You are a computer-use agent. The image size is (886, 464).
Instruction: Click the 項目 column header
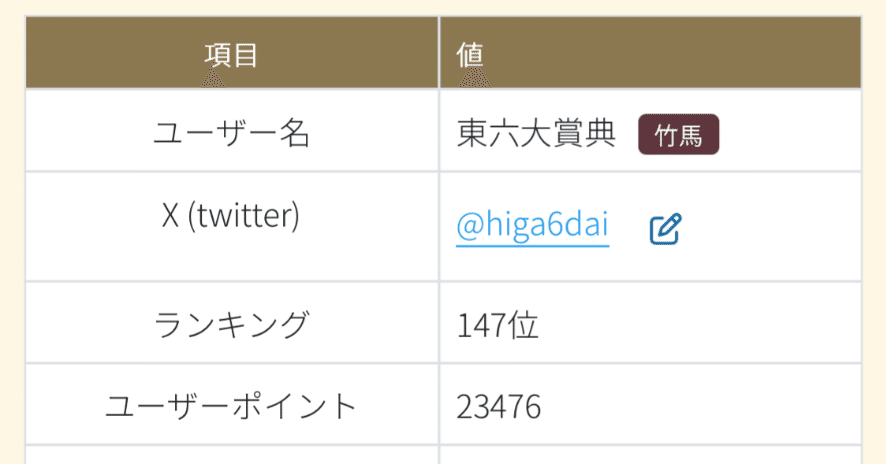[x=231, y=54]
